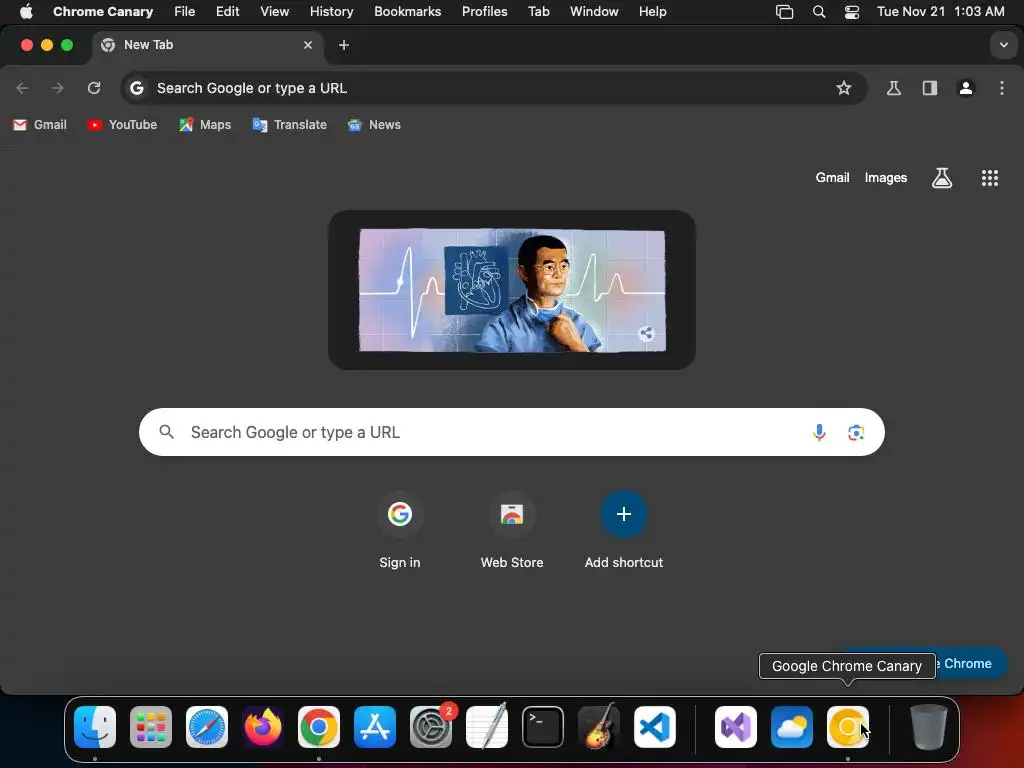Open App Store from the dock
This screenshot has height=768, width=1024.
(375, 727)
